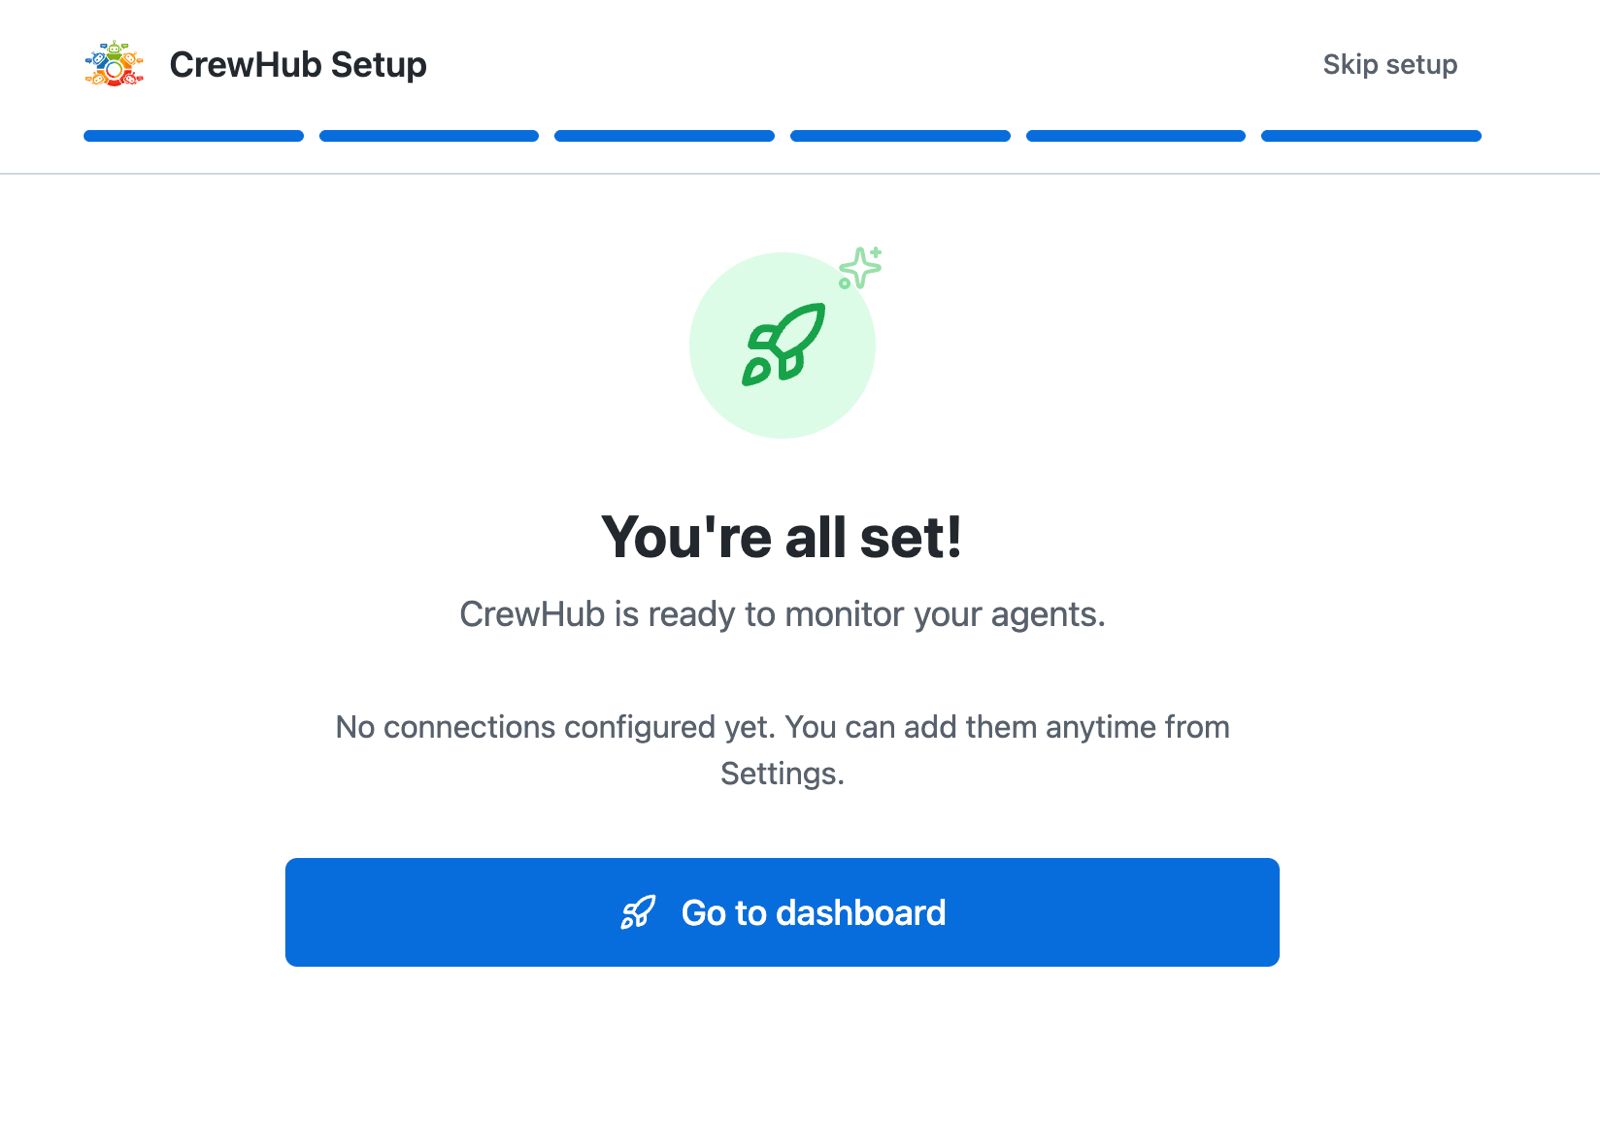Select the last progress step segment

pos(1371,135)
